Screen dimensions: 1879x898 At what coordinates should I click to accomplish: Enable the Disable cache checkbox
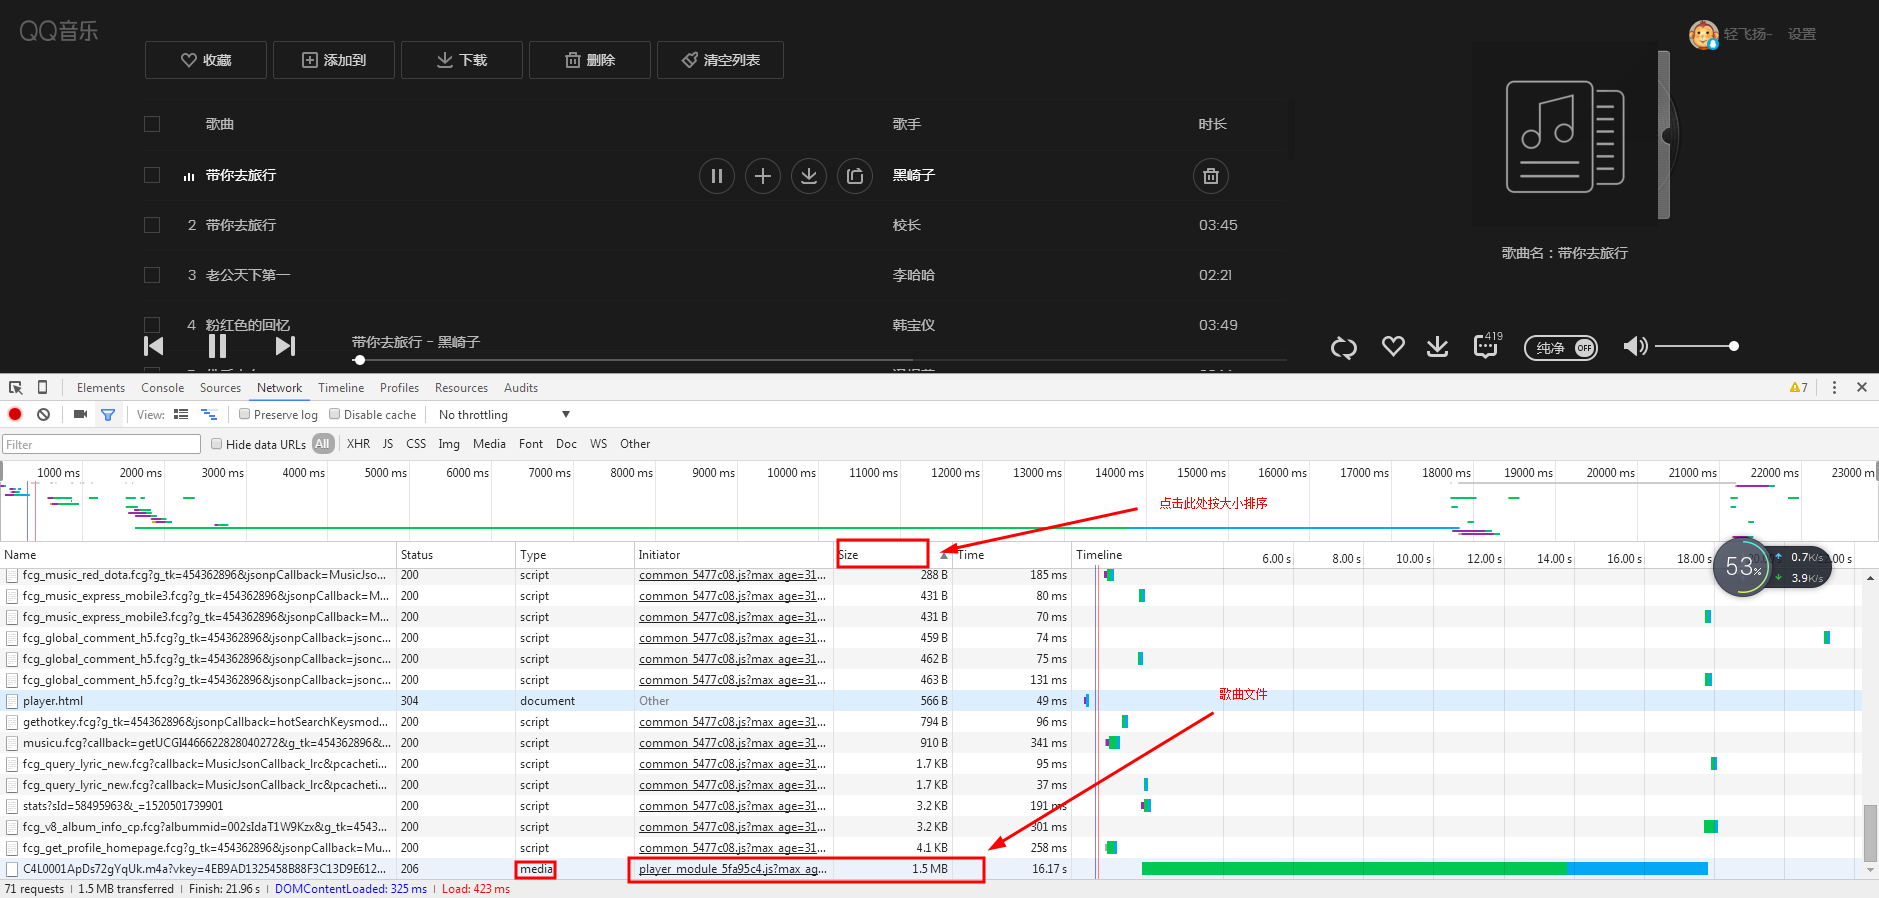335,414
